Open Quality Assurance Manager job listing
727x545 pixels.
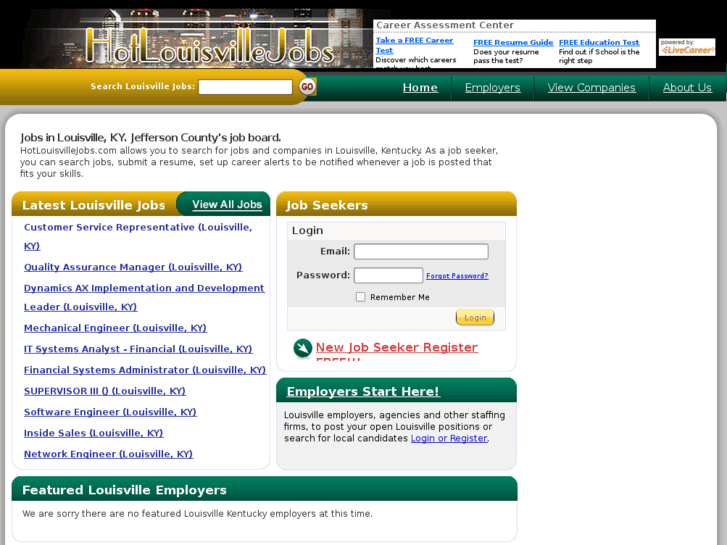[133, 267]
